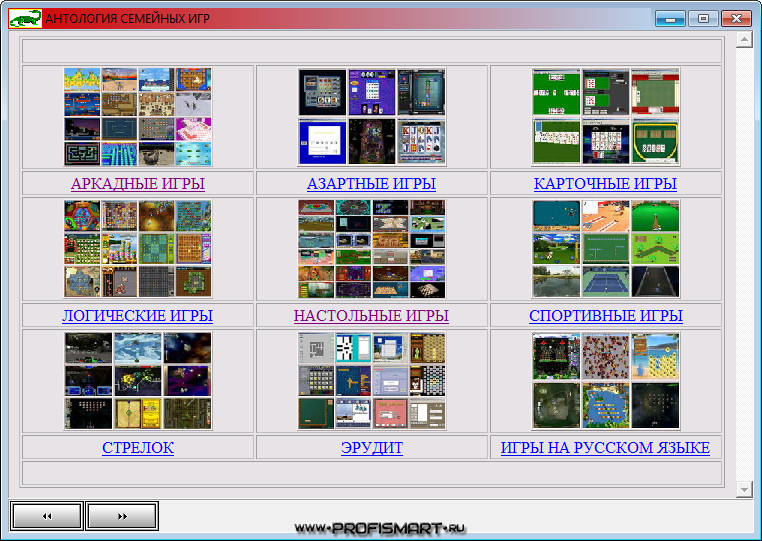Click the green crocodile icon in title bar

25,18
